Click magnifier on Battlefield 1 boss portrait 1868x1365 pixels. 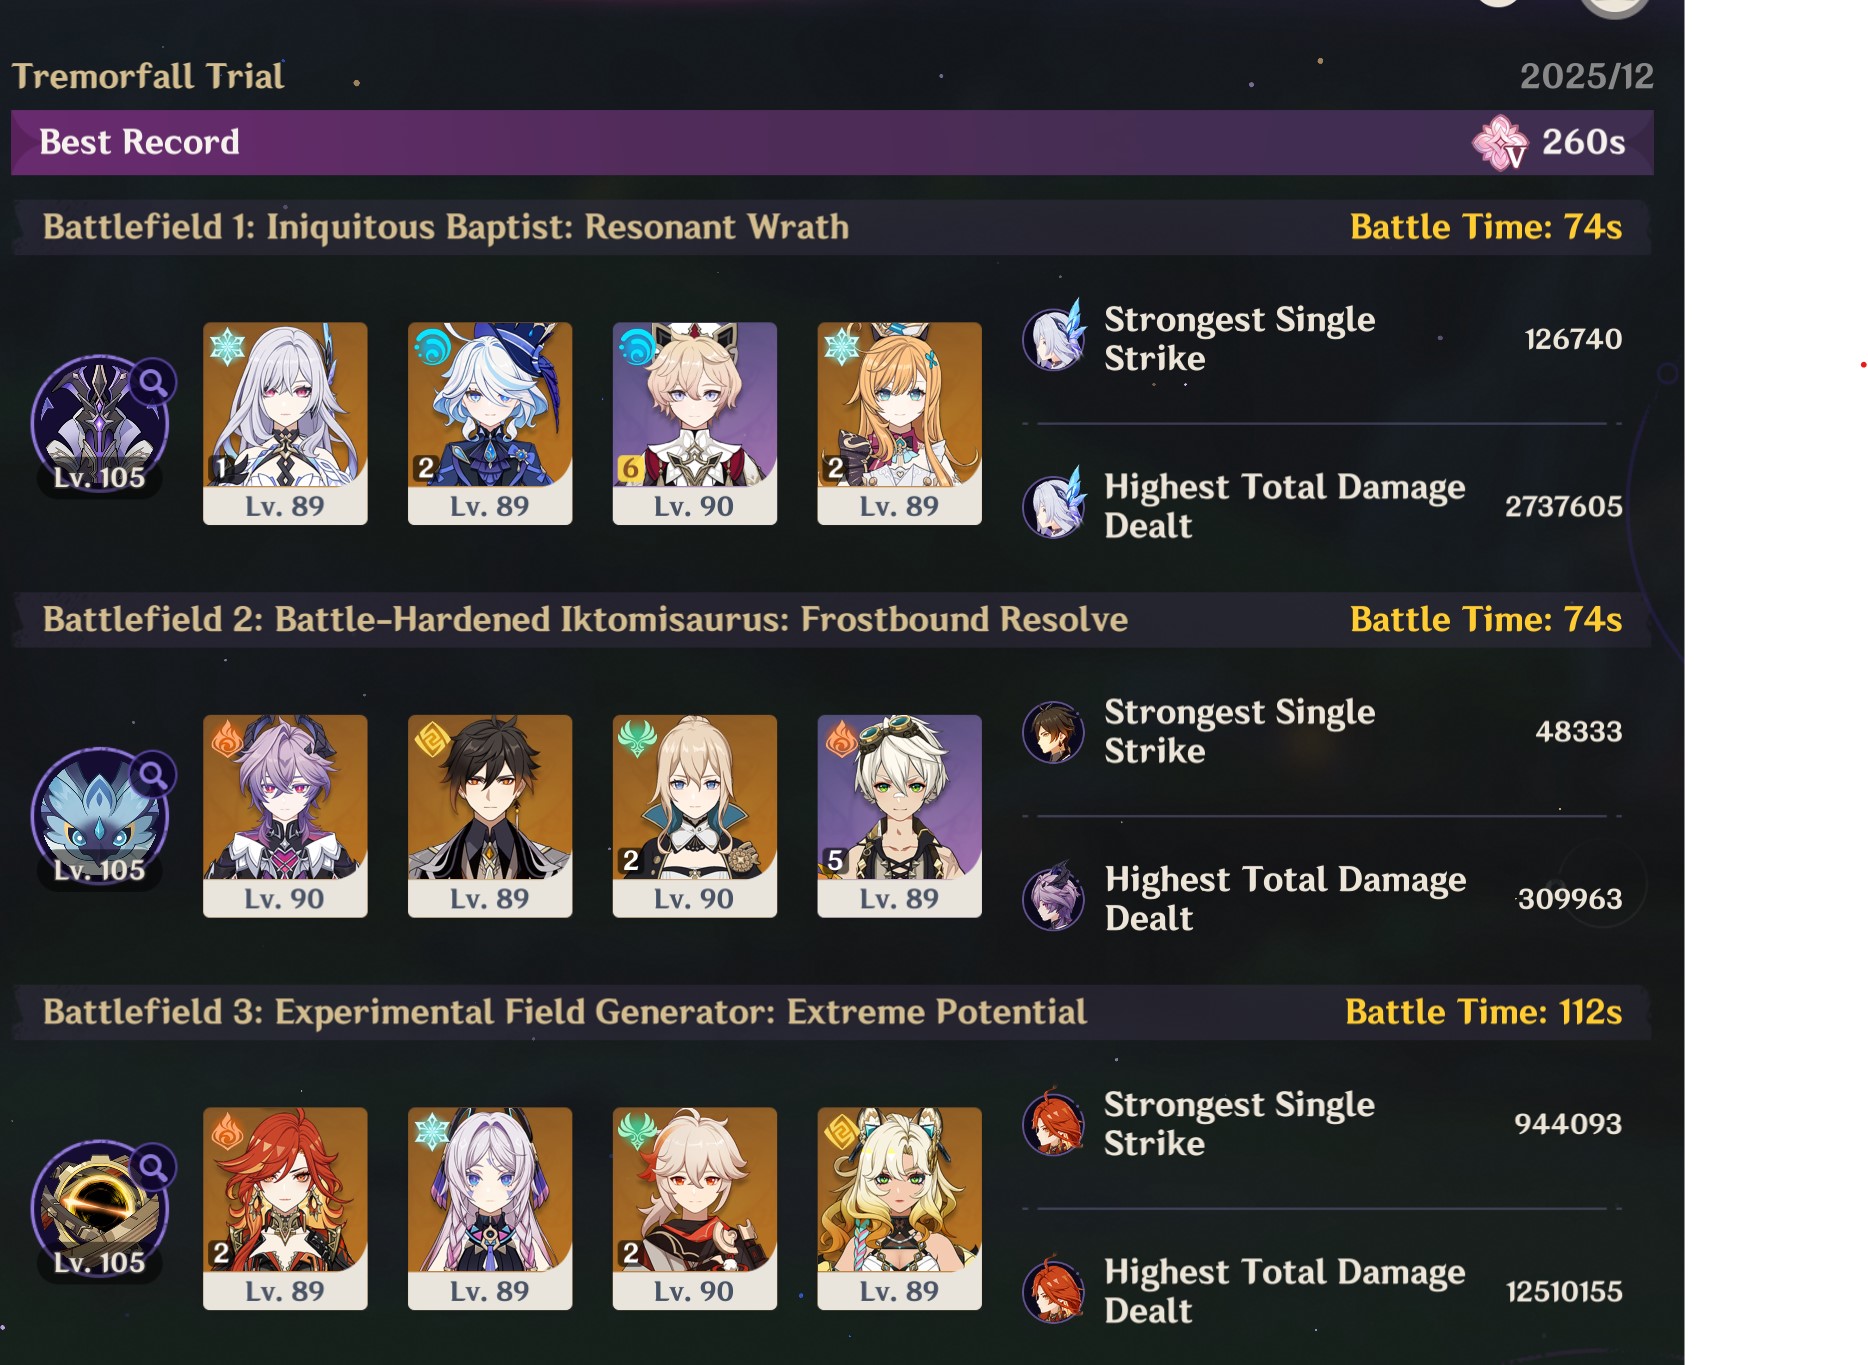[x=153, y=381]
